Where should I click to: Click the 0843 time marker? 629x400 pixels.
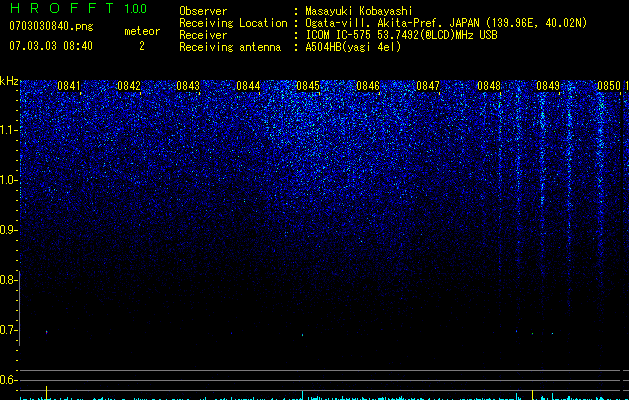(188, 86)
